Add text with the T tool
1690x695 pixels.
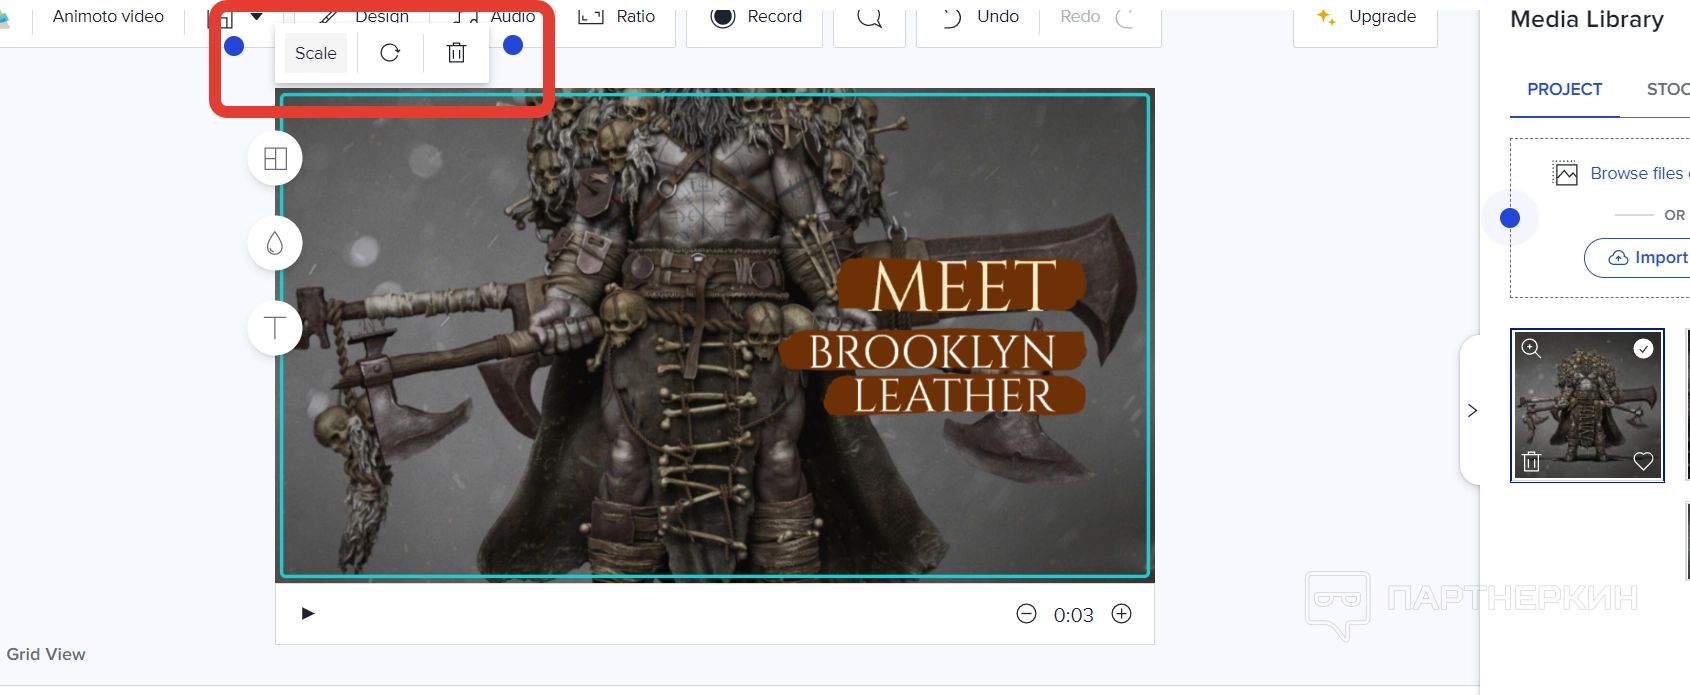pos(275,327)
